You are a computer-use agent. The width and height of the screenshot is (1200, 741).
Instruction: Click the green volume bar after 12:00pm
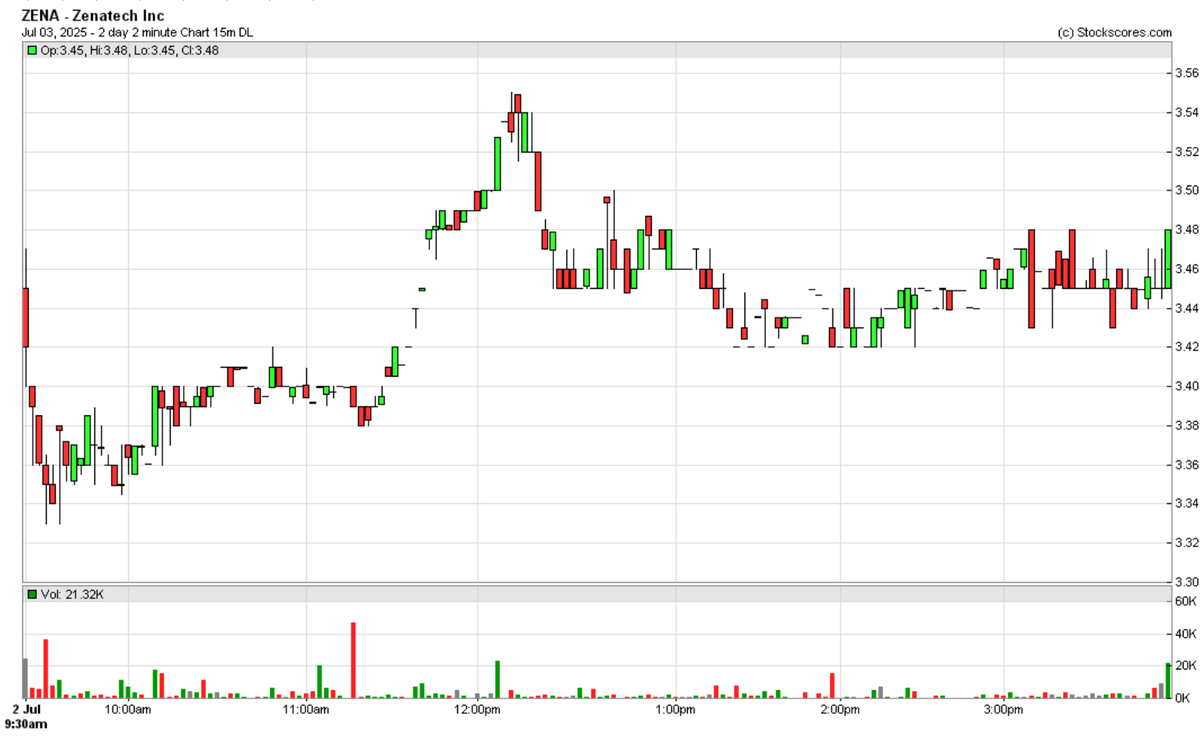click(497, 679)
